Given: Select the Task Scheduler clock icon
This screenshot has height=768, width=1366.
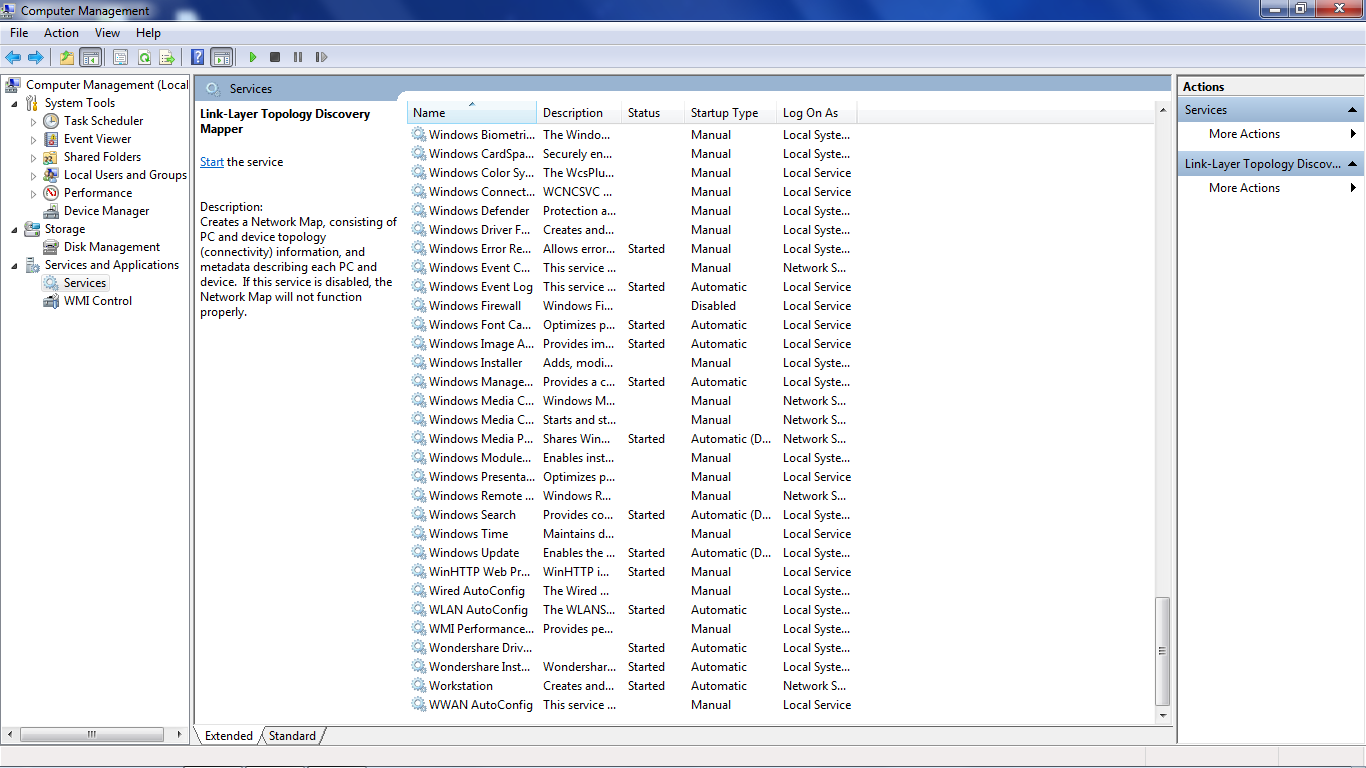Looking at the screenshot, I should click(51, 121).
